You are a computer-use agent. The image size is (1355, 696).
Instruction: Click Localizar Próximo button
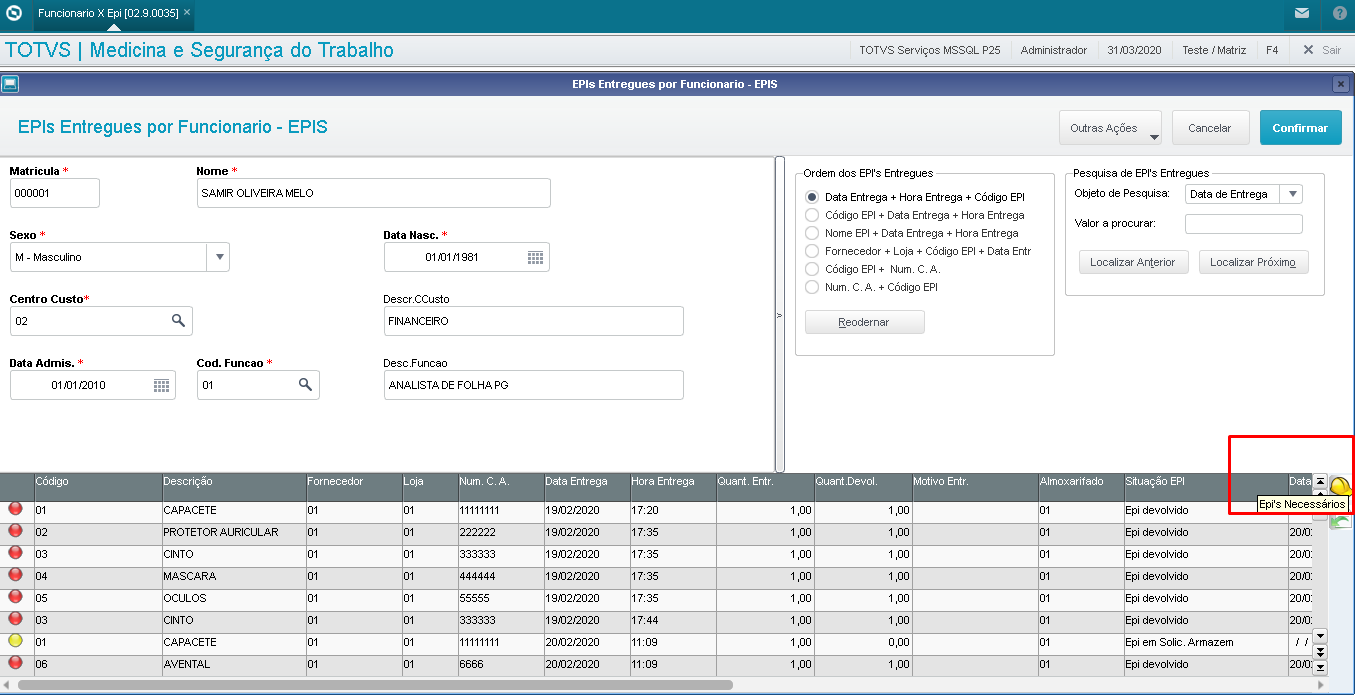click(x=1253, y=262)
